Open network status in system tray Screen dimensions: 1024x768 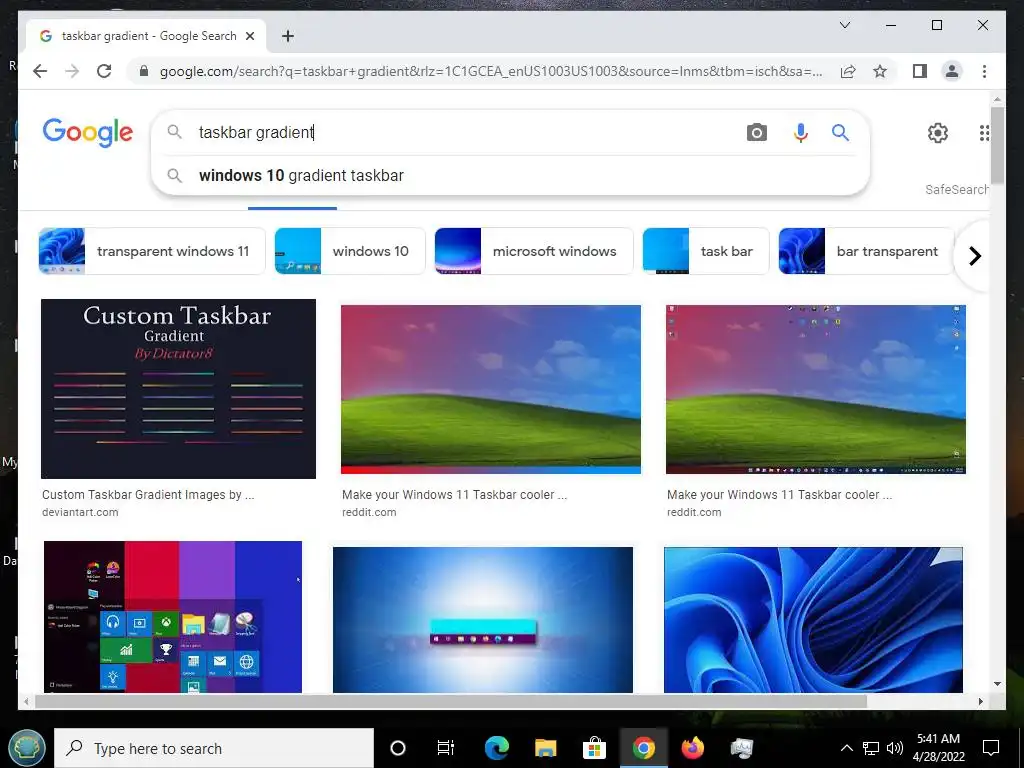click(x=871, y=748)
